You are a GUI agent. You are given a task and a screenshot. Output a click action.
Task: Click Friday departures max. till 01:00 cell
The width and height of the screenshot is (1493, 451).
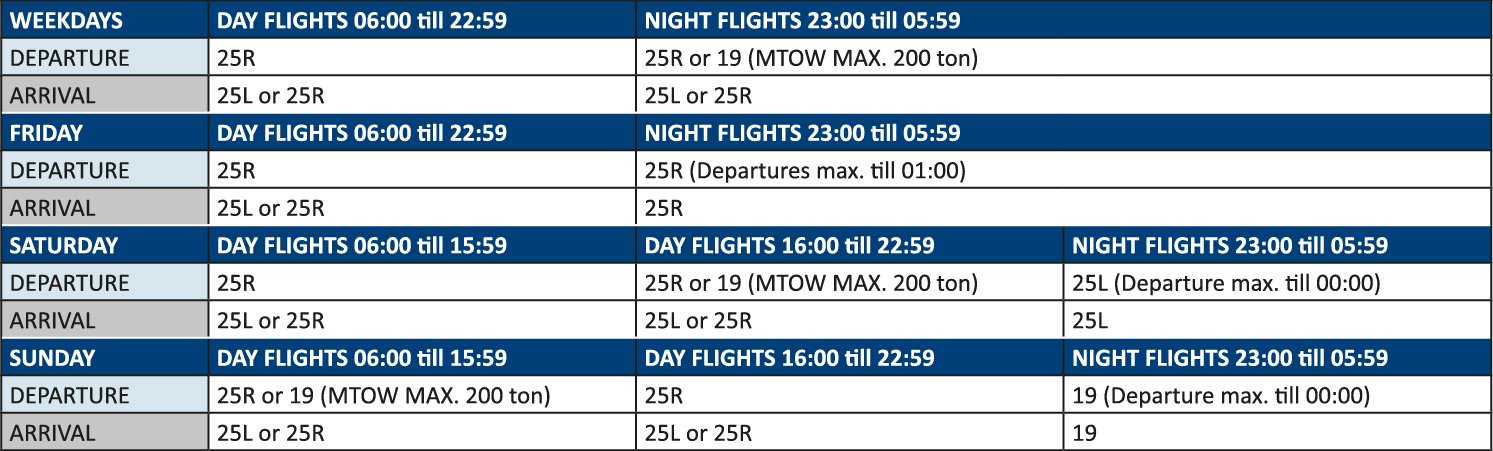pyautogui.click(x=1064, y=171)
